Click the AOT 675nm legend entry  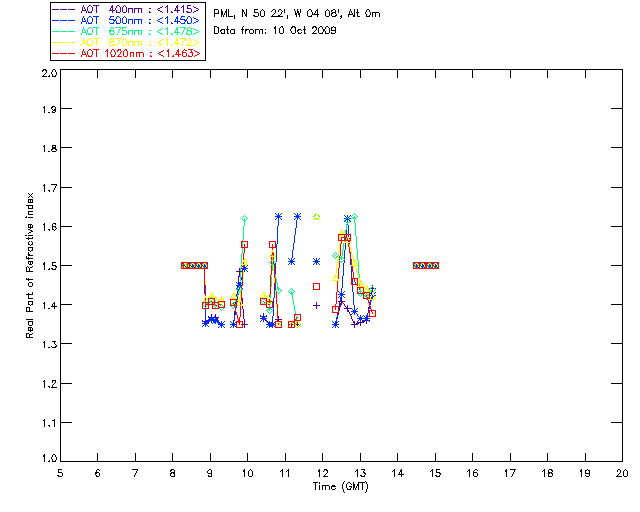127,31
